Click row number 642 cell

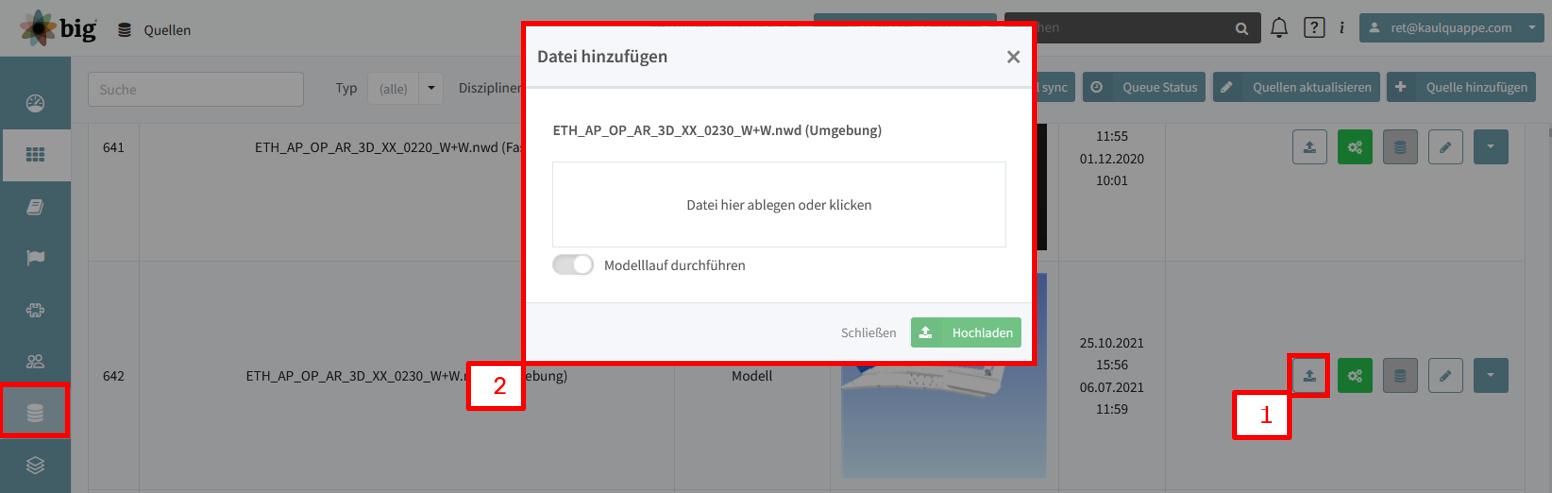point(113,377)
